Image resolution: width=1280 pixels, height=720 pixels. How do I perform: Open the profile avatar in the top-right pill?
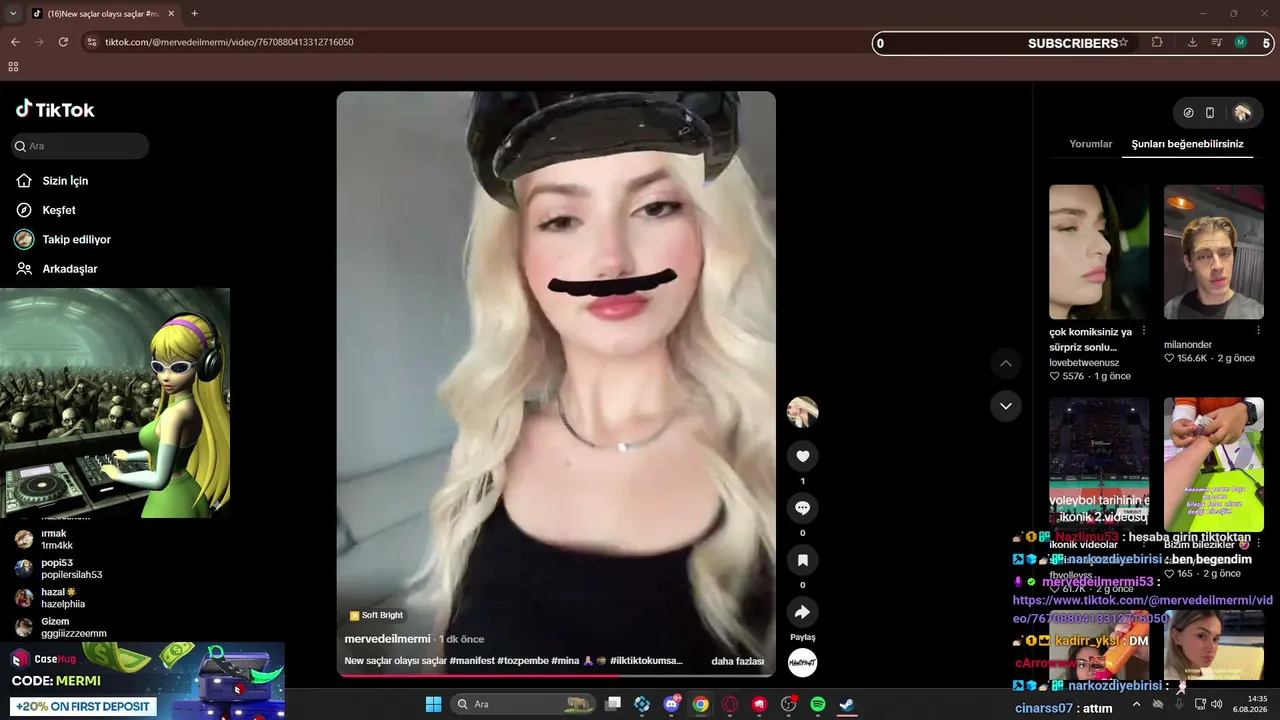[1242, 113]
